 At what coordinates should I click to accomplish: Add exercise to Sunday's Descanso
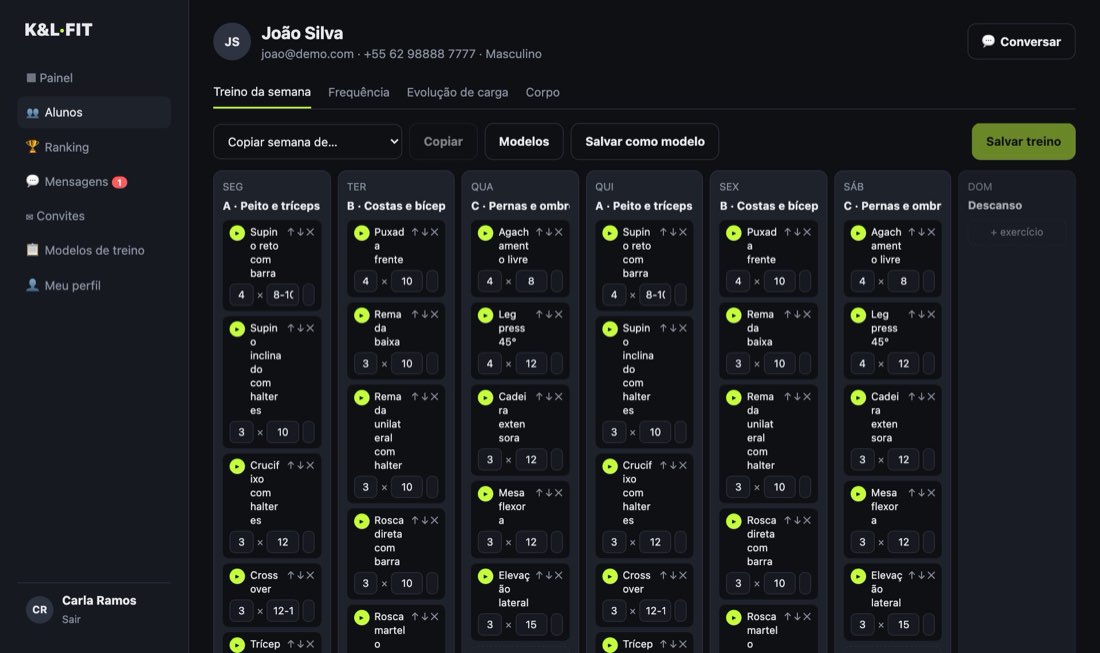click(x=1017, y=232)
